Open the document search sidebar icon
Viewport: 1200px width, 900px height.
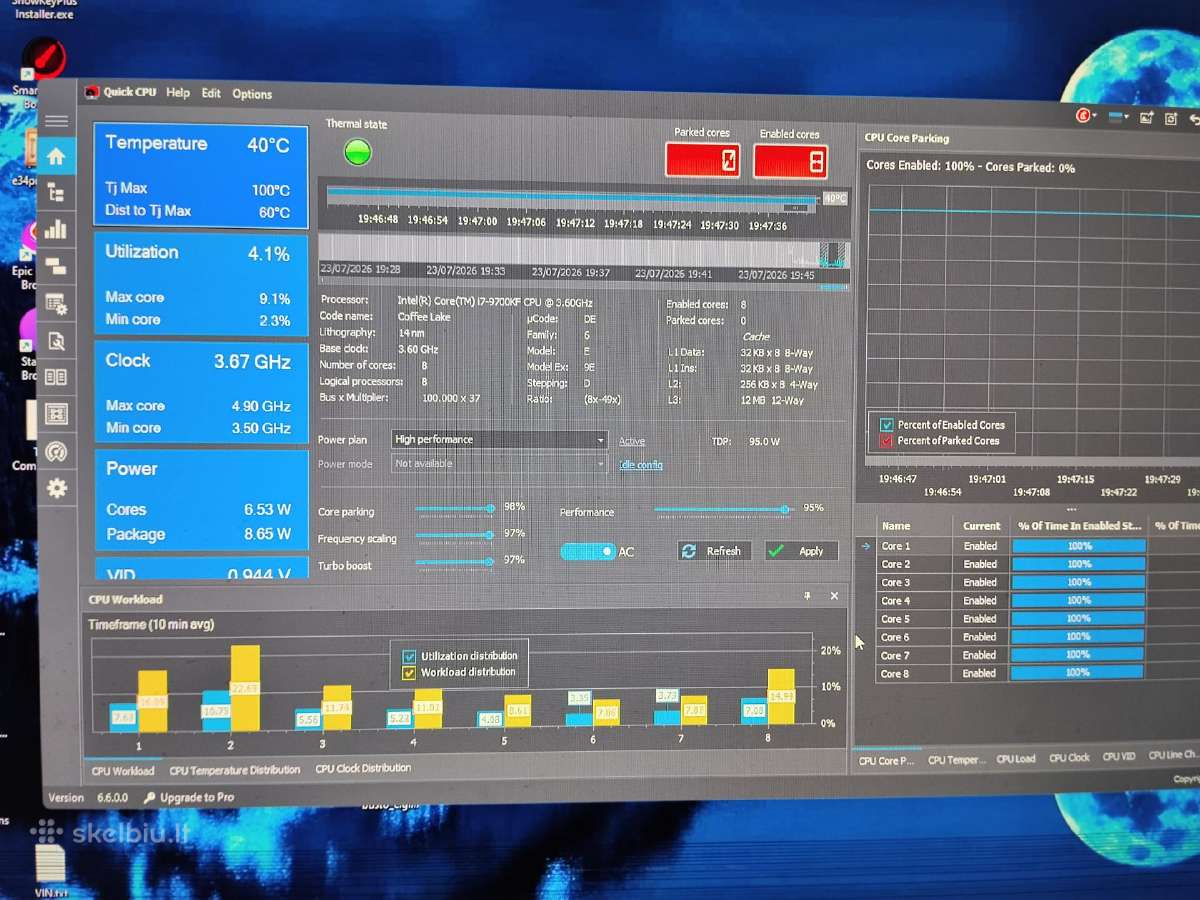click(56, 340)
